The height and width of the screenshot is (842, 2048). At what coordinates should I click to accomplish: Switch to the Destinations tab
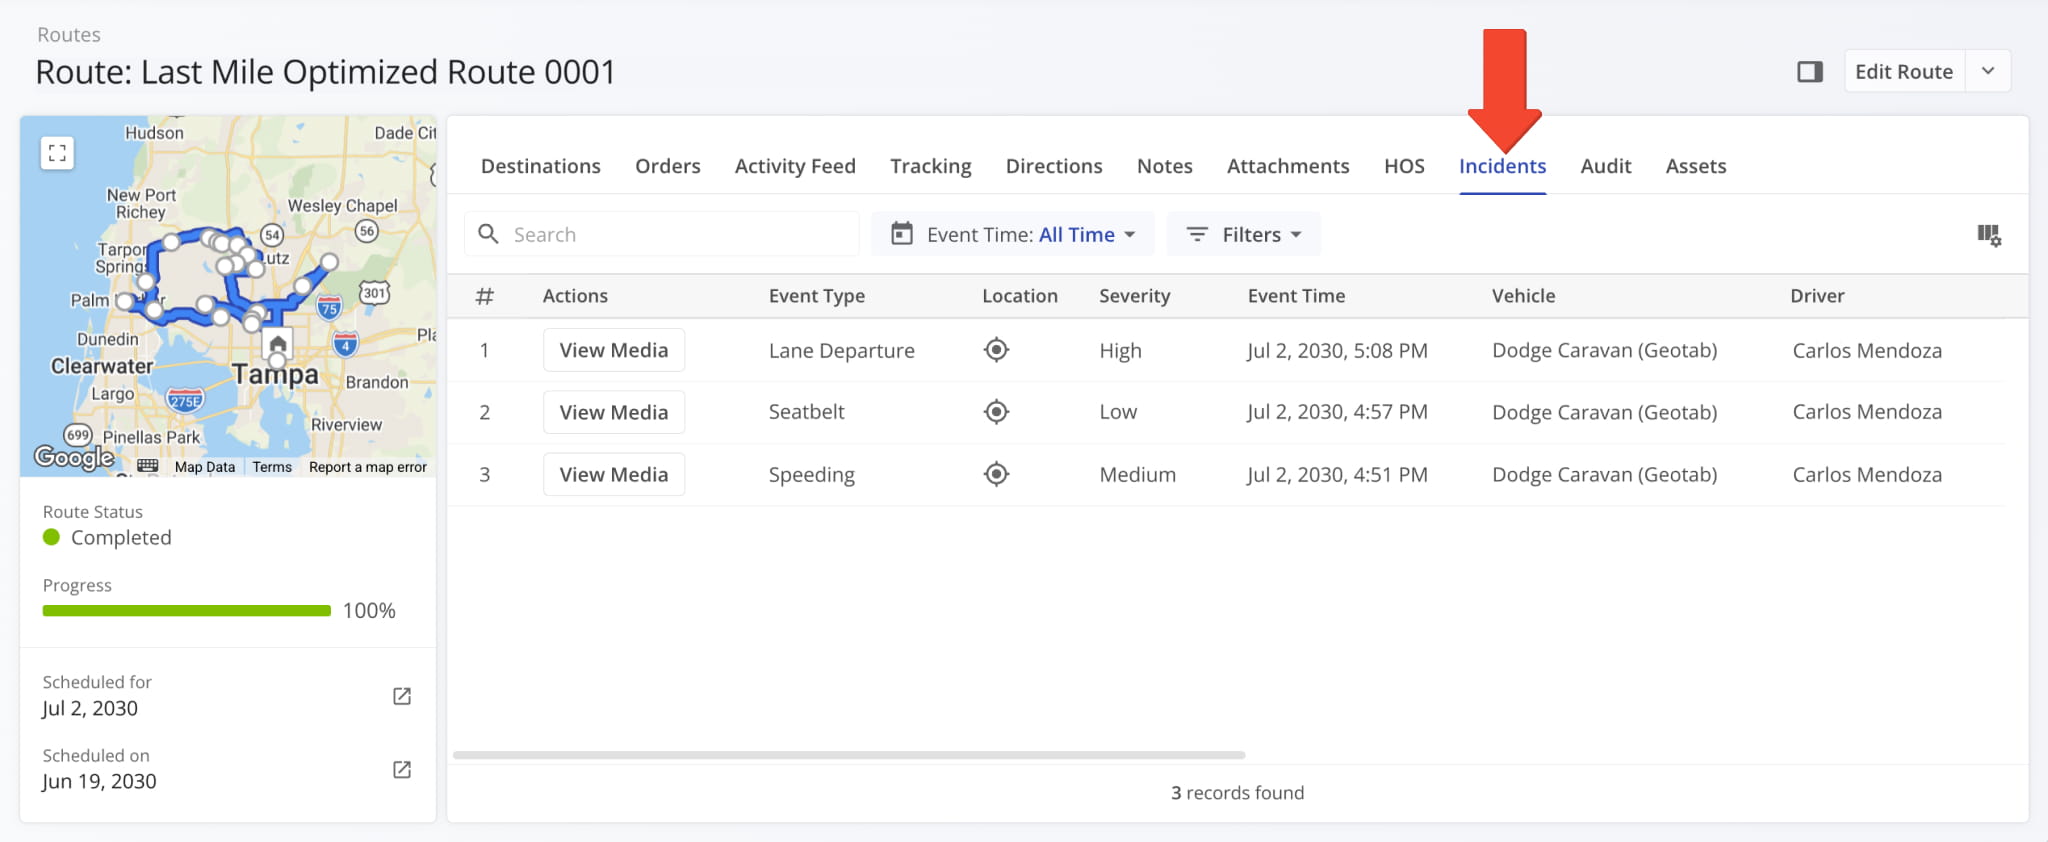(x=541, y=166)
